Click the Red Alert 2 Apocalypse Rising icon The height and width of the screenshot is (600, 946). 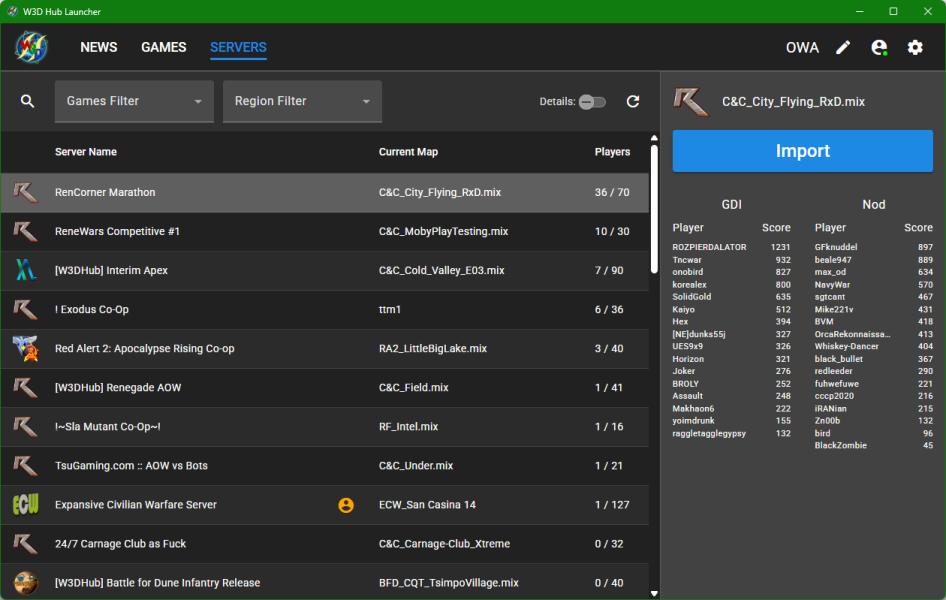[x=25, y=348]
